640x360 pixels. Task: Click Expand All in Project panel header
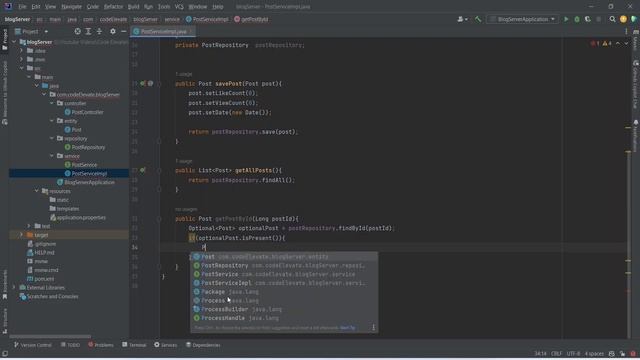[x=88, y=31]
